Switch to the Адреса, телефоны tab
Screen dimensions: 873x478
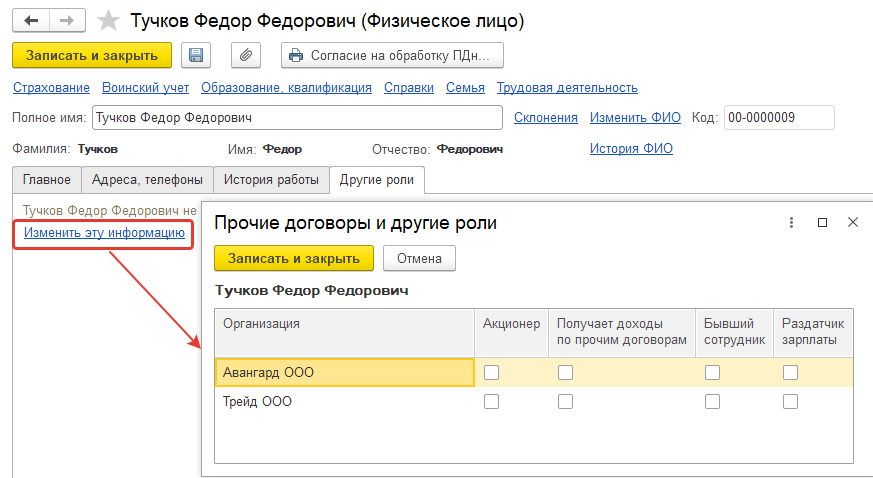147,180
